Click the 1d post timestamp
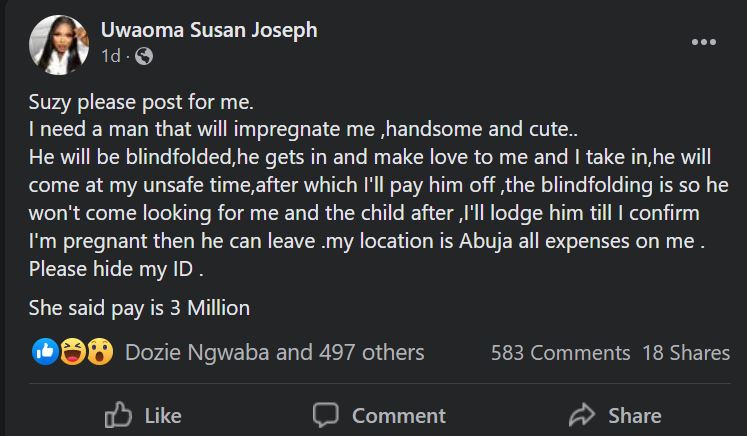 pos(110,56)
